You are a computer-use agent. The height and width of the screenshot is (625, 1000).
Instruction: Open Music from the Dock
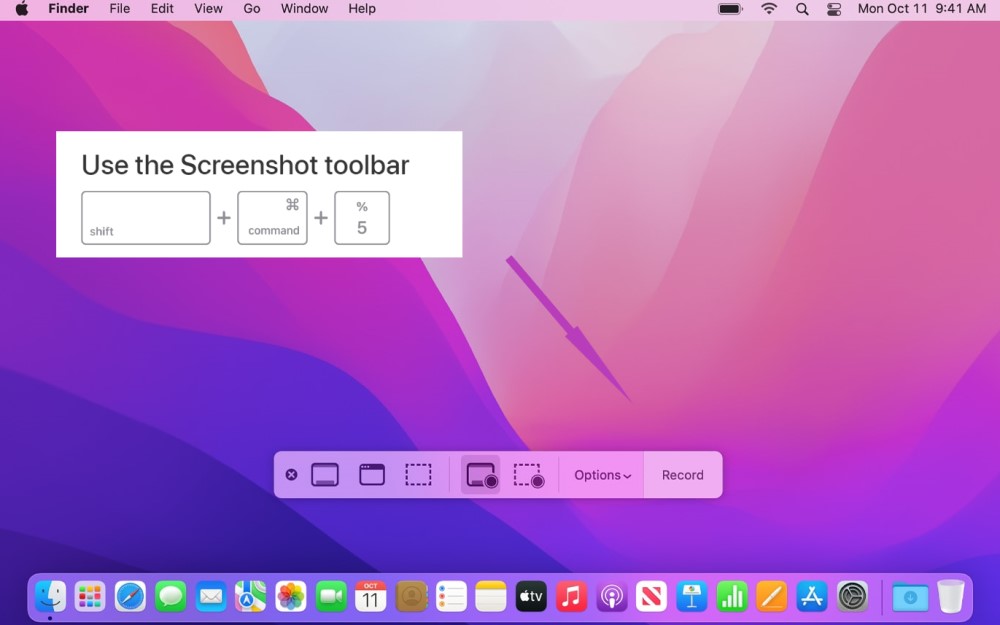[571, 597]
